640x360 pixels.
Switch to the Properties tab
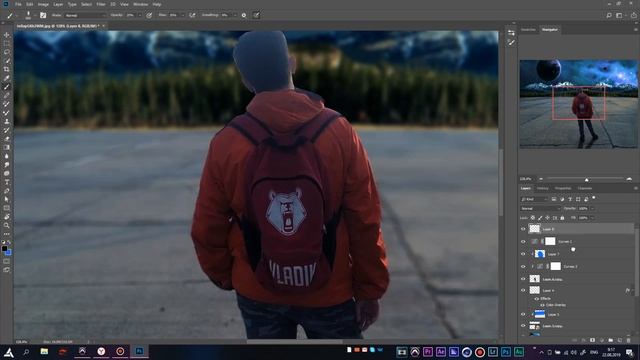(563, 188)
